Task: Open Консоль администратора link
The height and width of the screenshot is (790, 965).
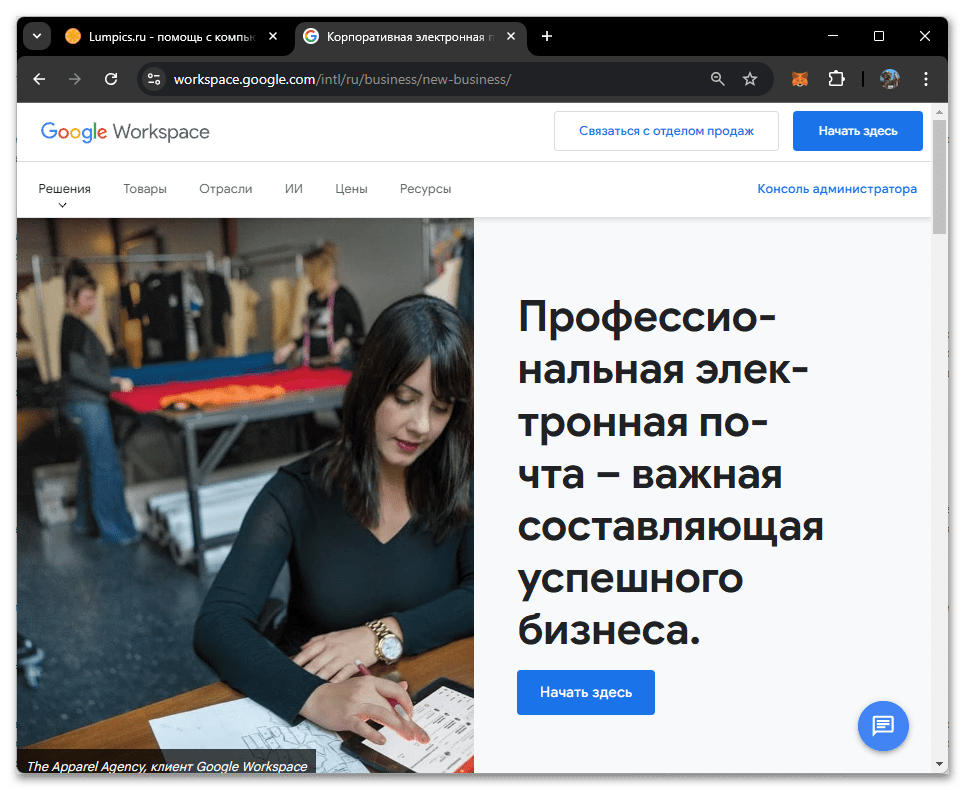Action: 836,189
